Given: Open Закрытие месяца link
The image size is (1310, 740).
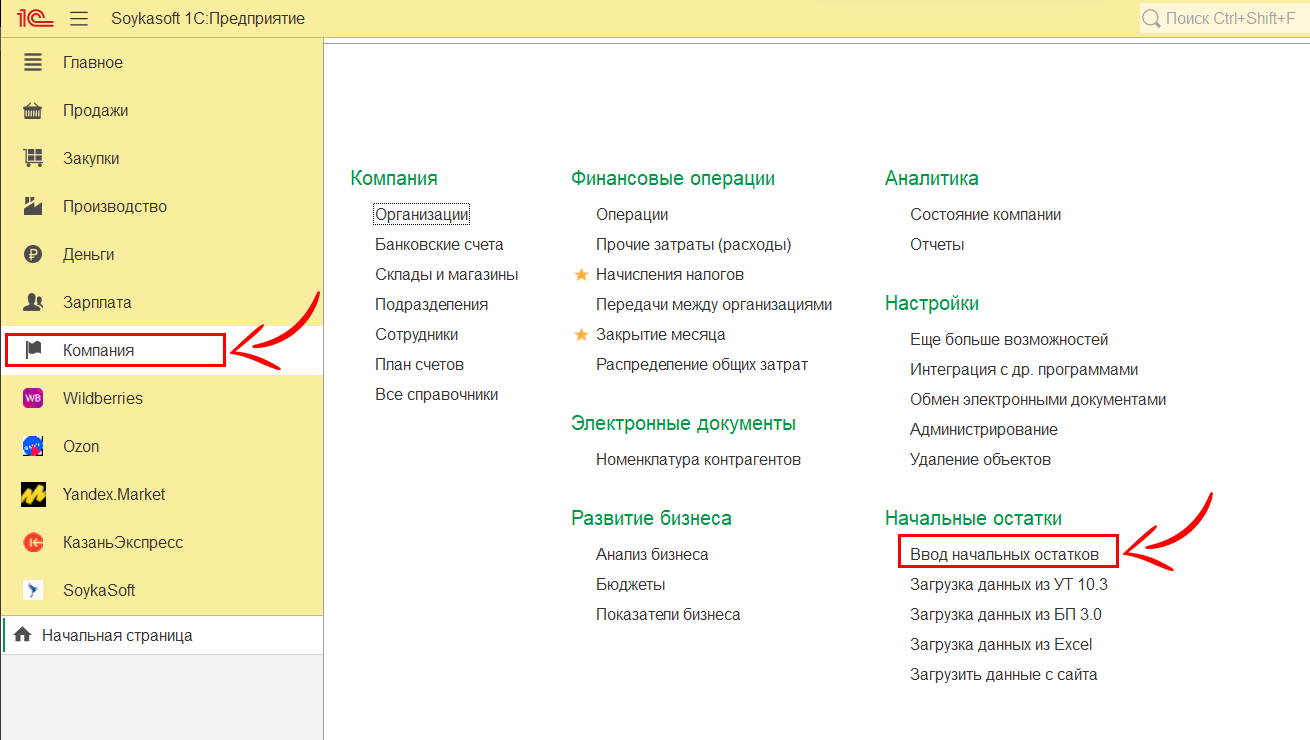Looking at the screenshot, I should click(x=661, y=334).
